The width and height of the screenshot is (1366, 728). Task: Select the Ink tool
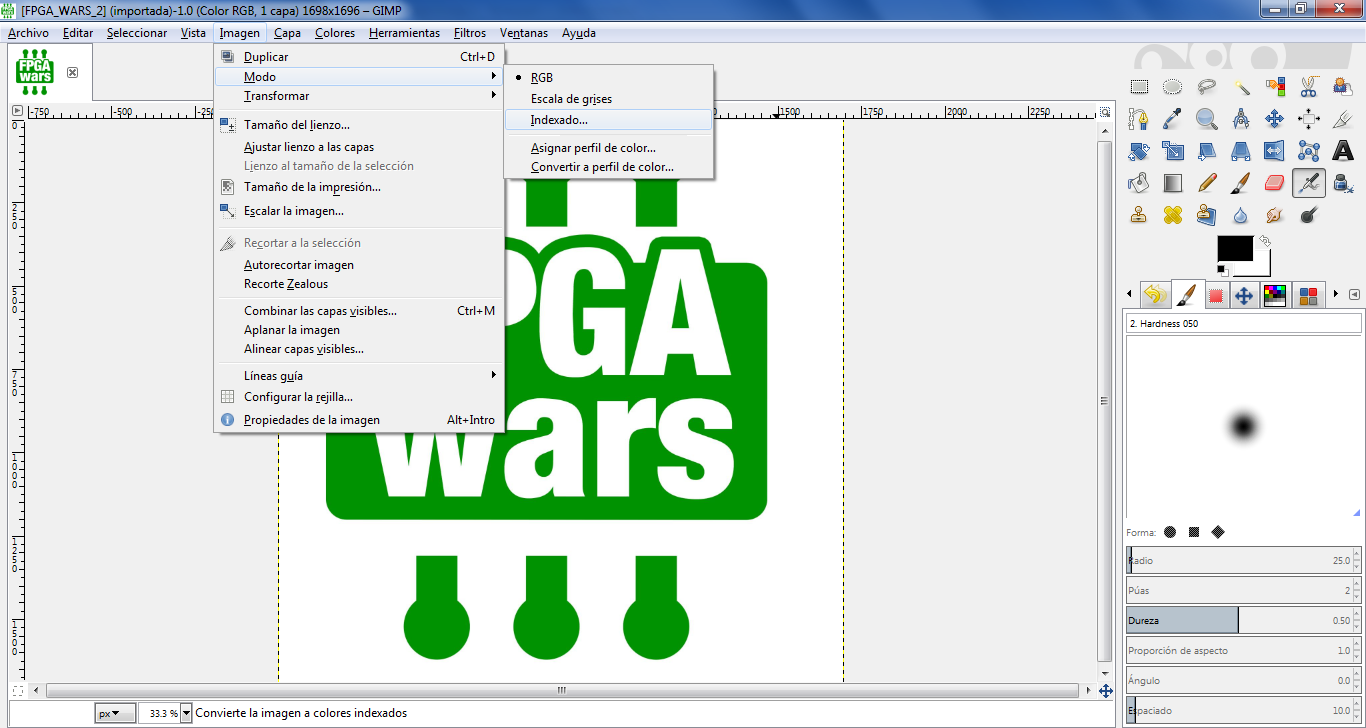1343,183
